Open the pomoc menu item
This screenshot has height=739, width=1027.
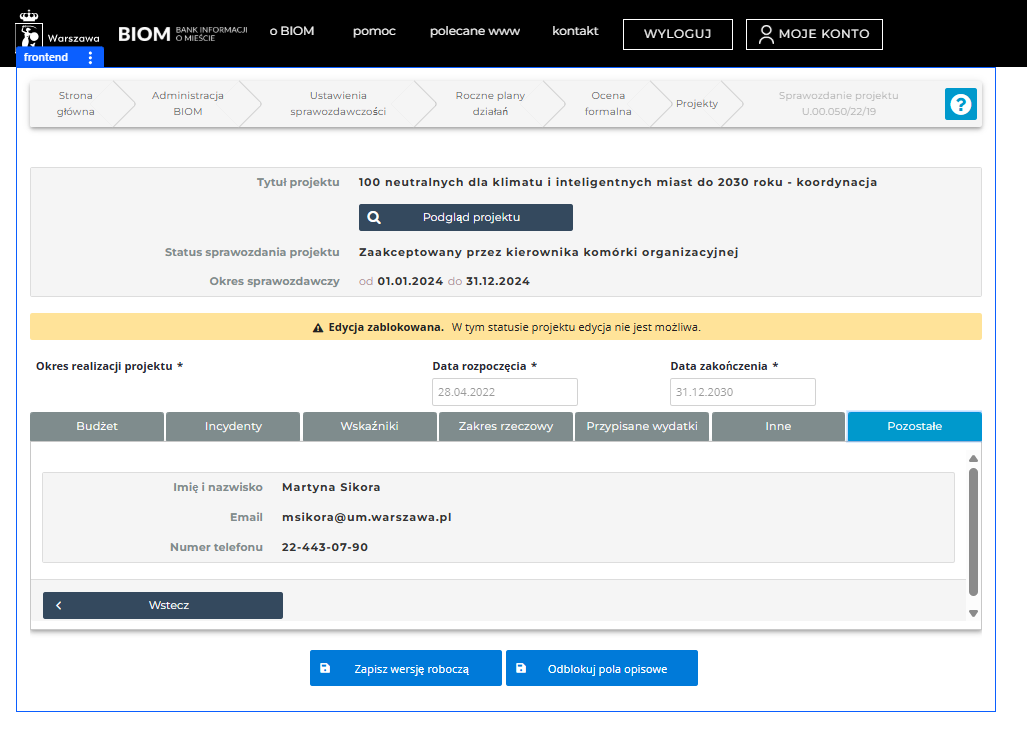pos(374,31)
